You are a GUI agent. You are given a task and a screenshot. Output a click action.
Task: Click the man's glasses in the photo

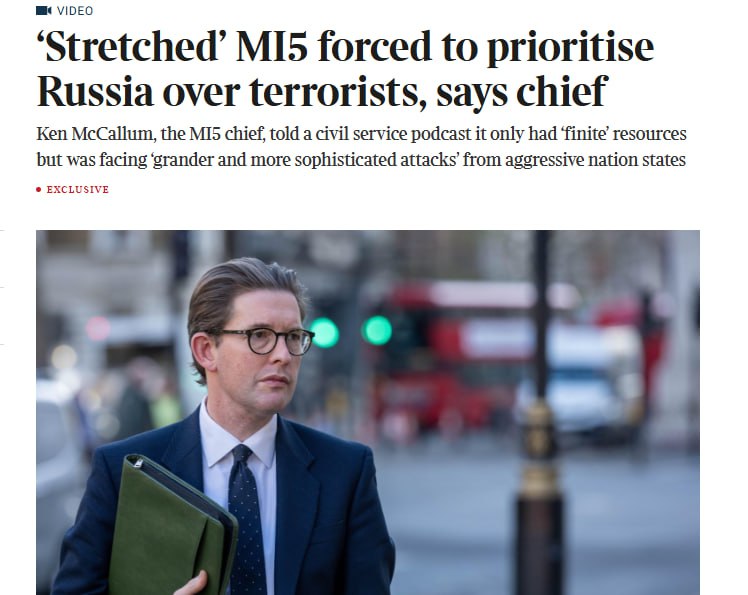pyautogui.click(x=263, y=341)
